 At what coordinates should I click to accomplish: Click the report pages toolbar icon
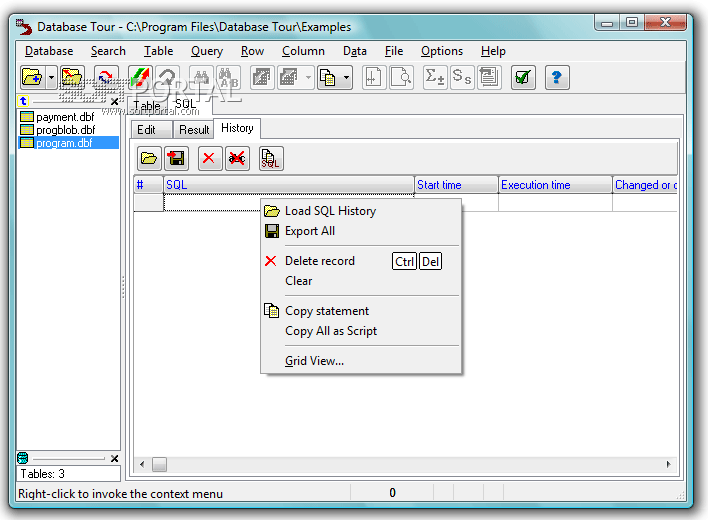point(489,78)
